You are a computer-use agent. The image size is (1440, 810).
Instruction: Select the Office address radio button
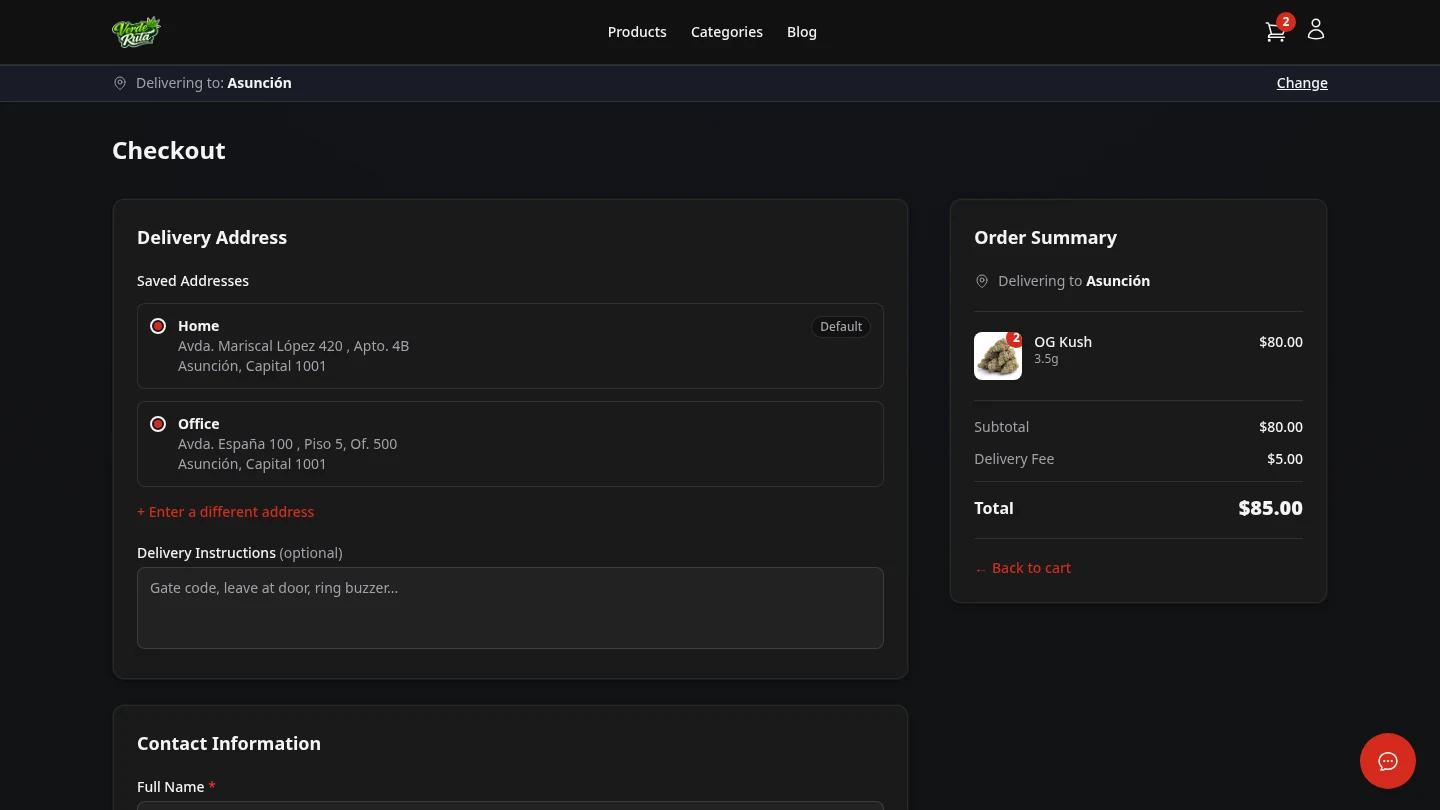(158, 424)
